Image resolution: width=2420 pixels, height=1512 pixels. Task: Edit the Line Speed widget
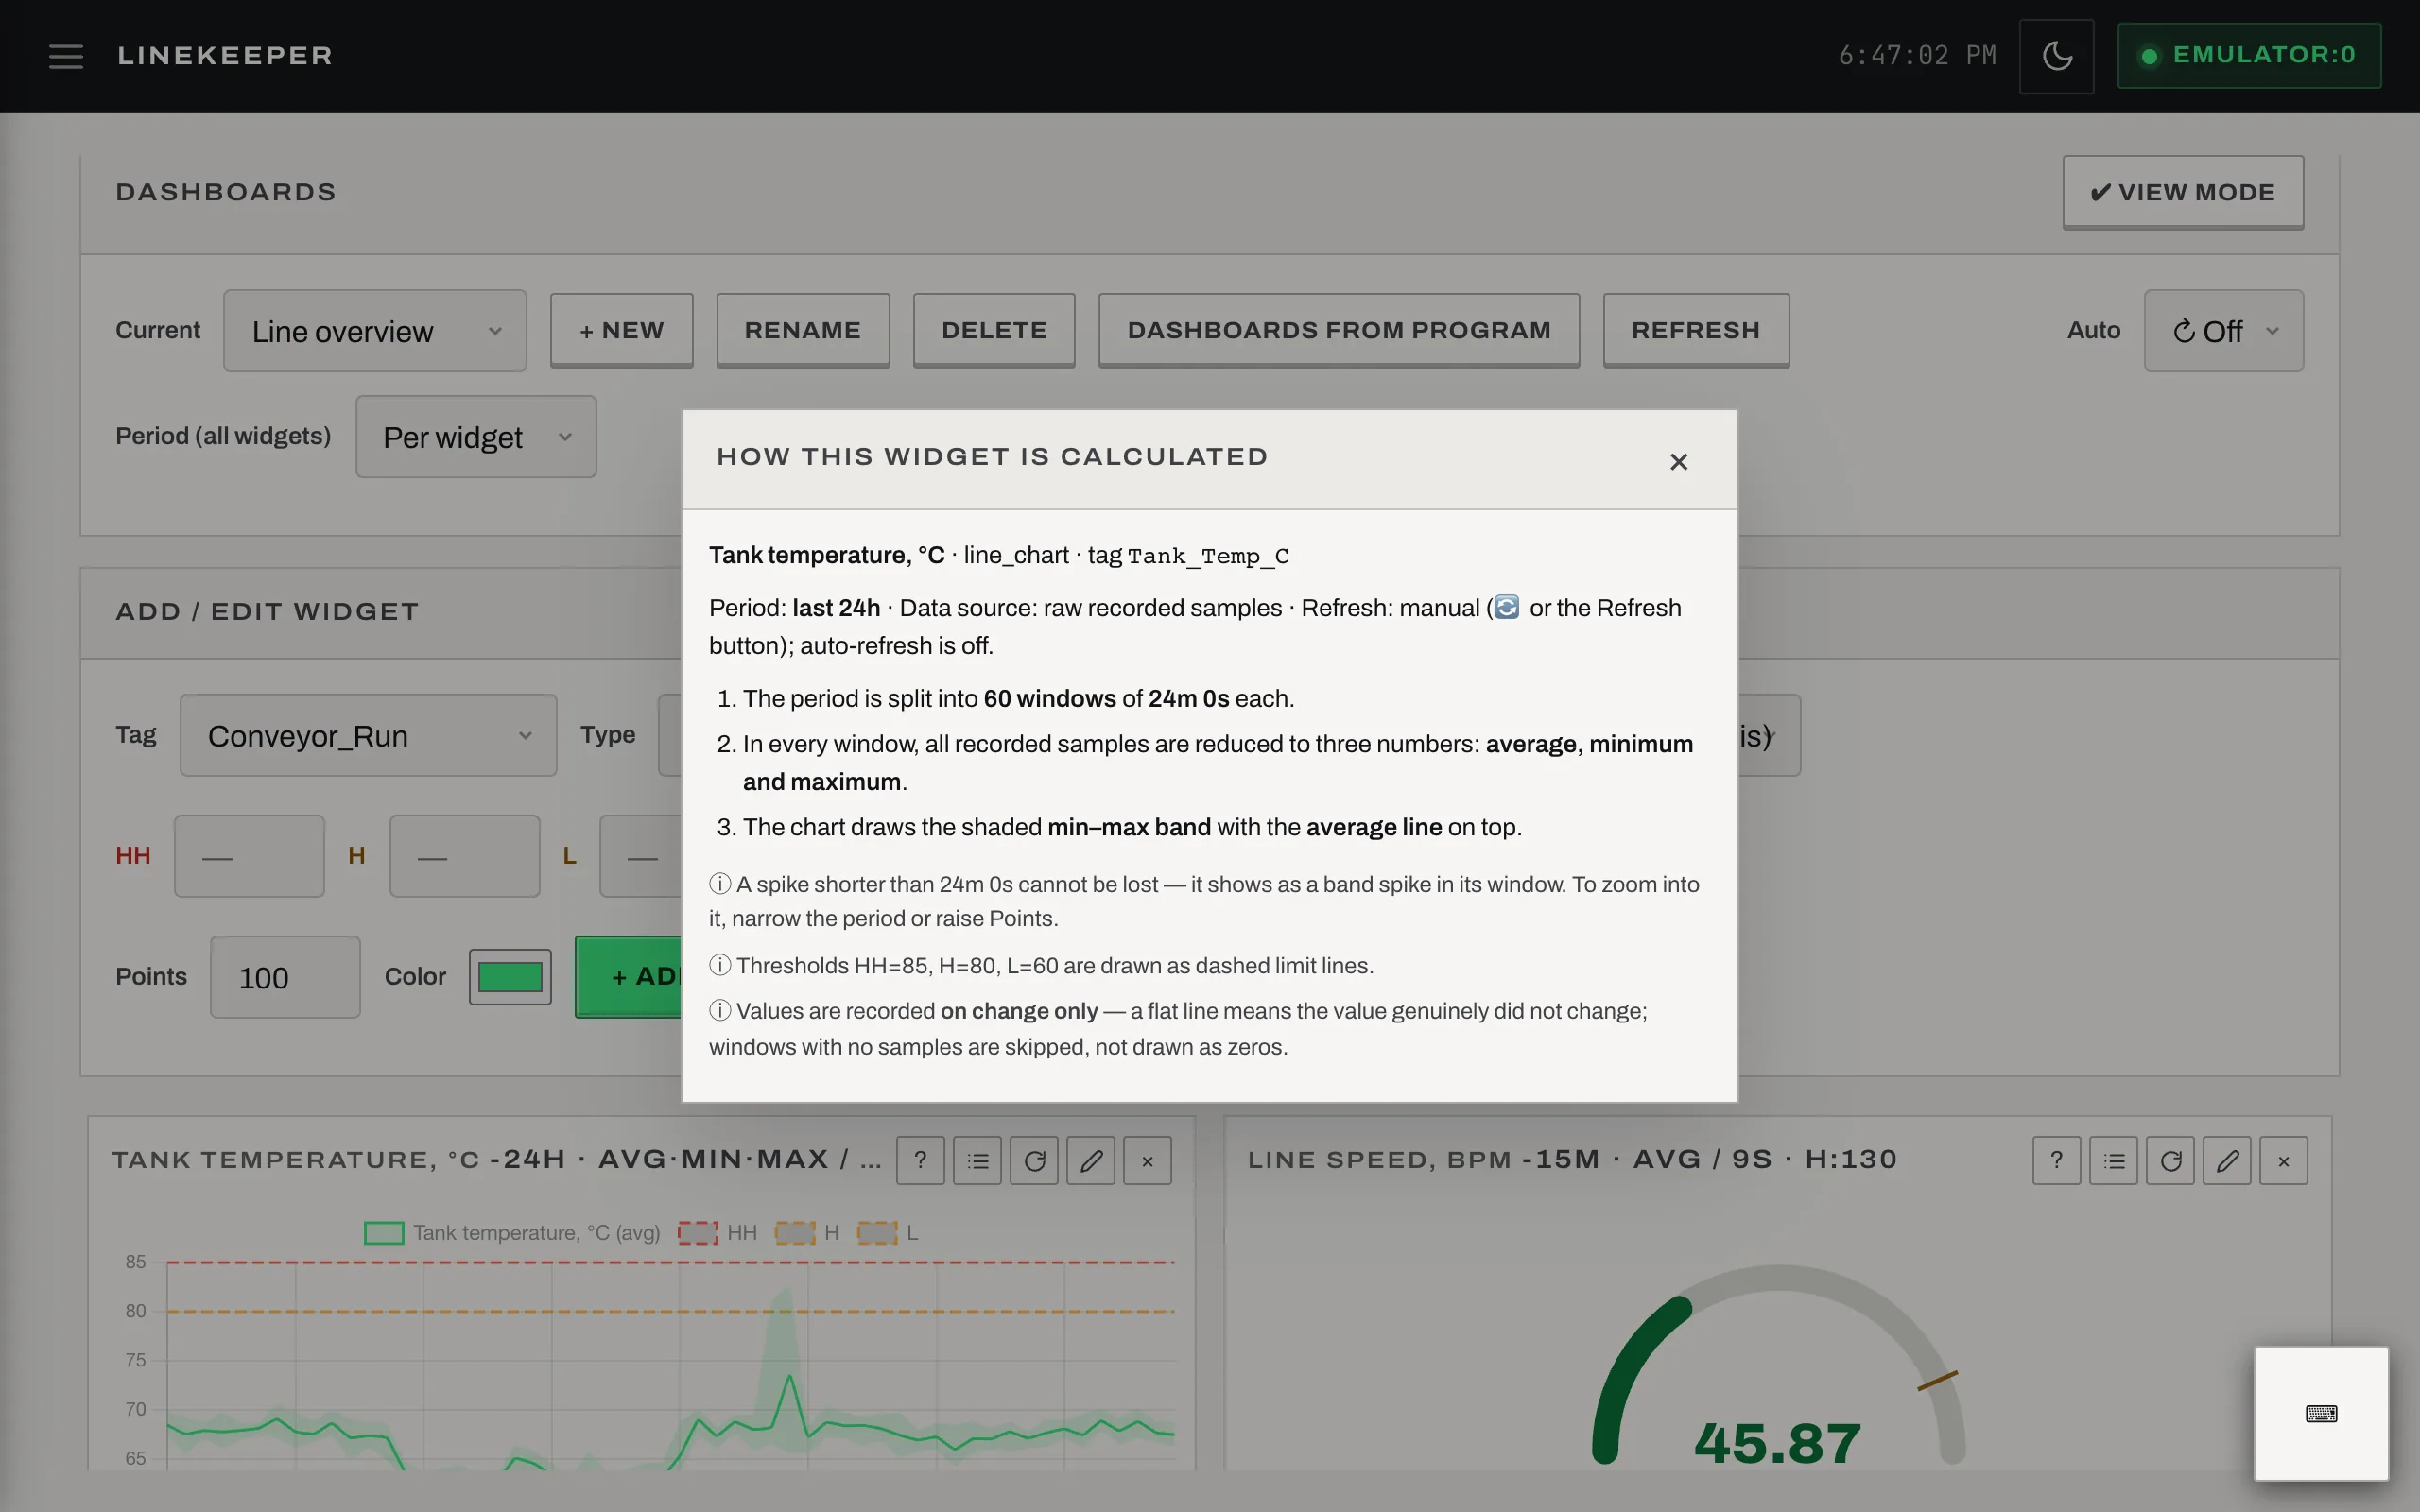coord(2227,1161)
